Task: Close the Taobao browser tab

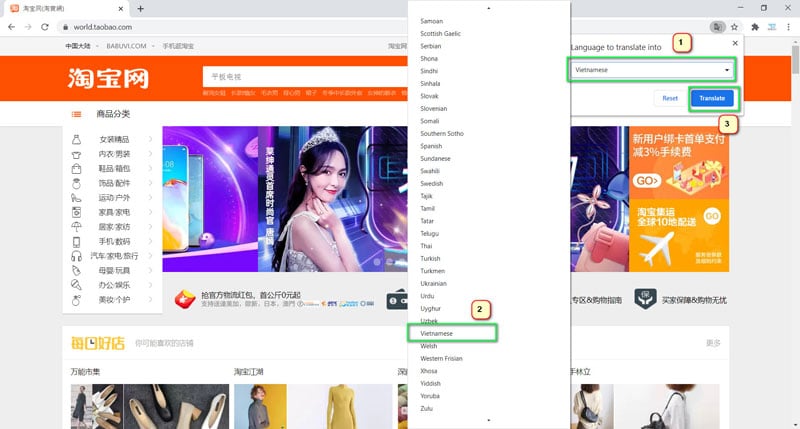Action: coord(121,9)
